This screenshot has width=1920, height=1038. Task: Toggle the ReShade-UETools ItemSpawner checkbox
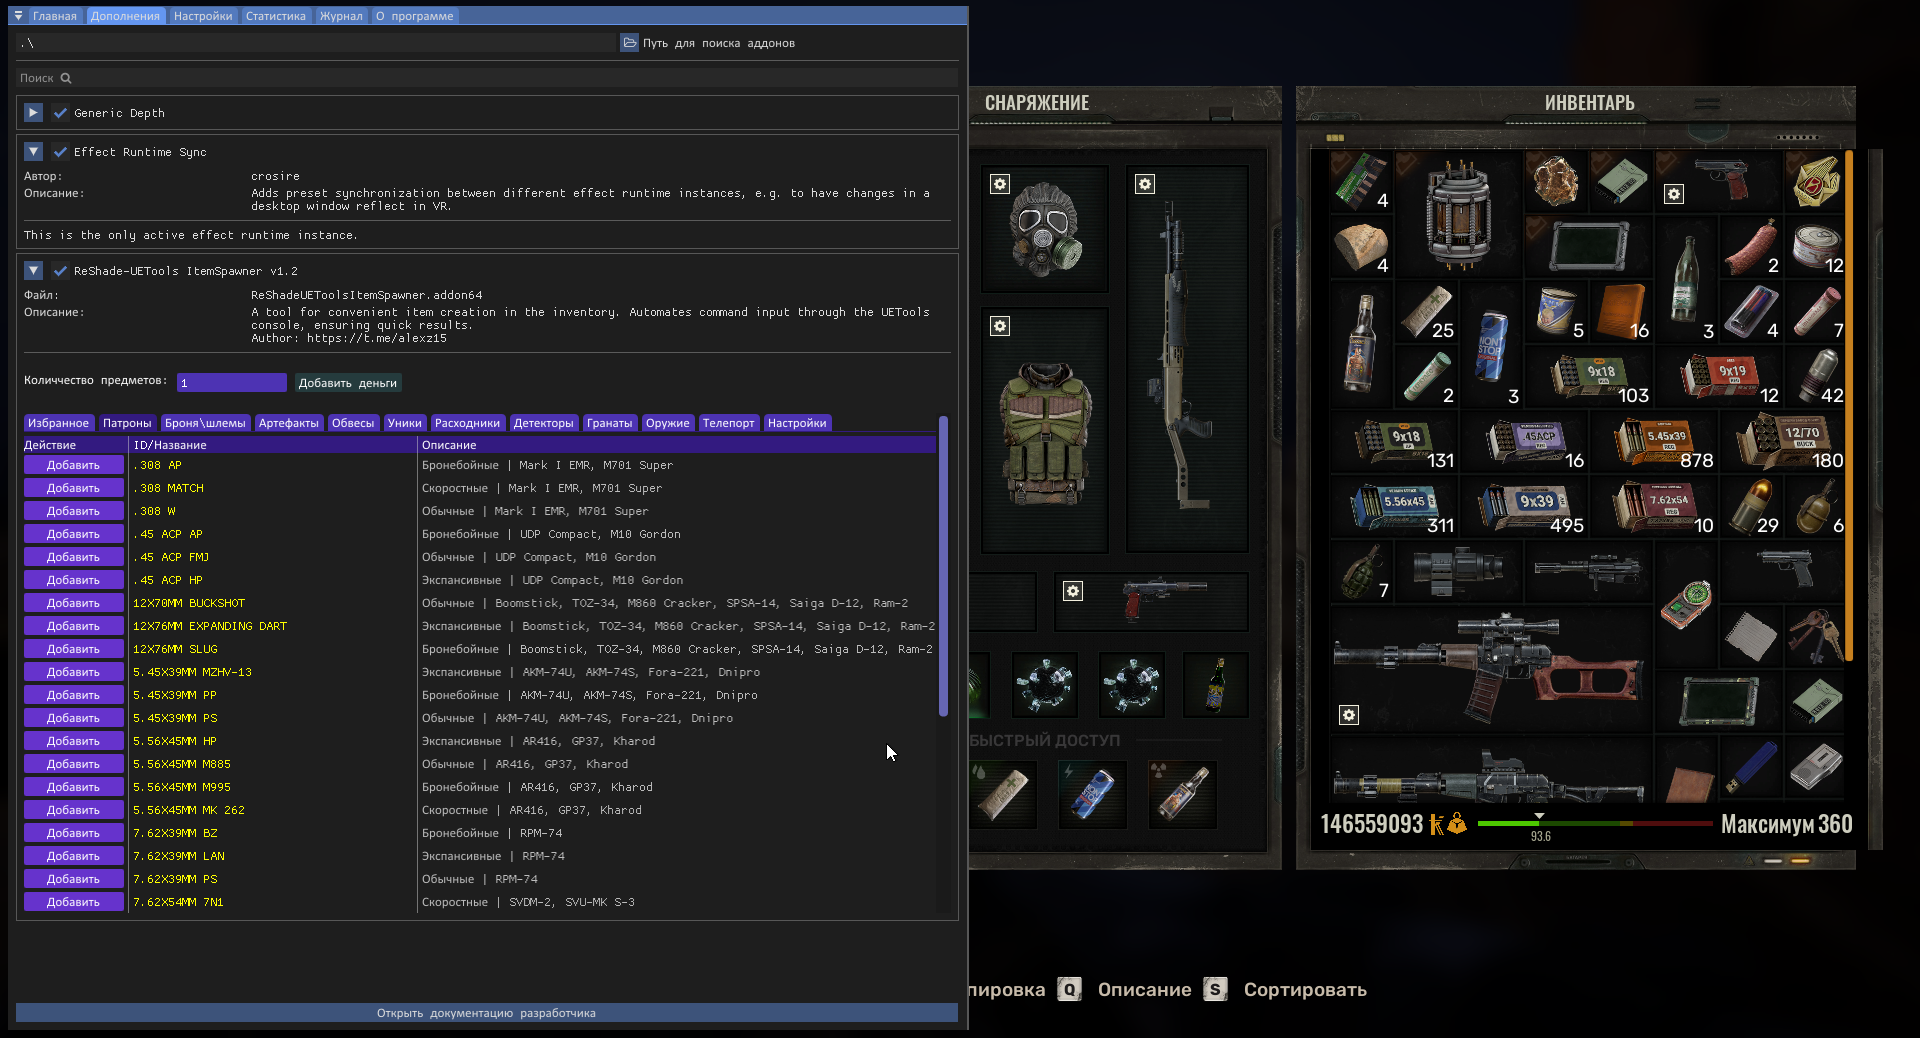pyautogui.click(x=61, y=271)
